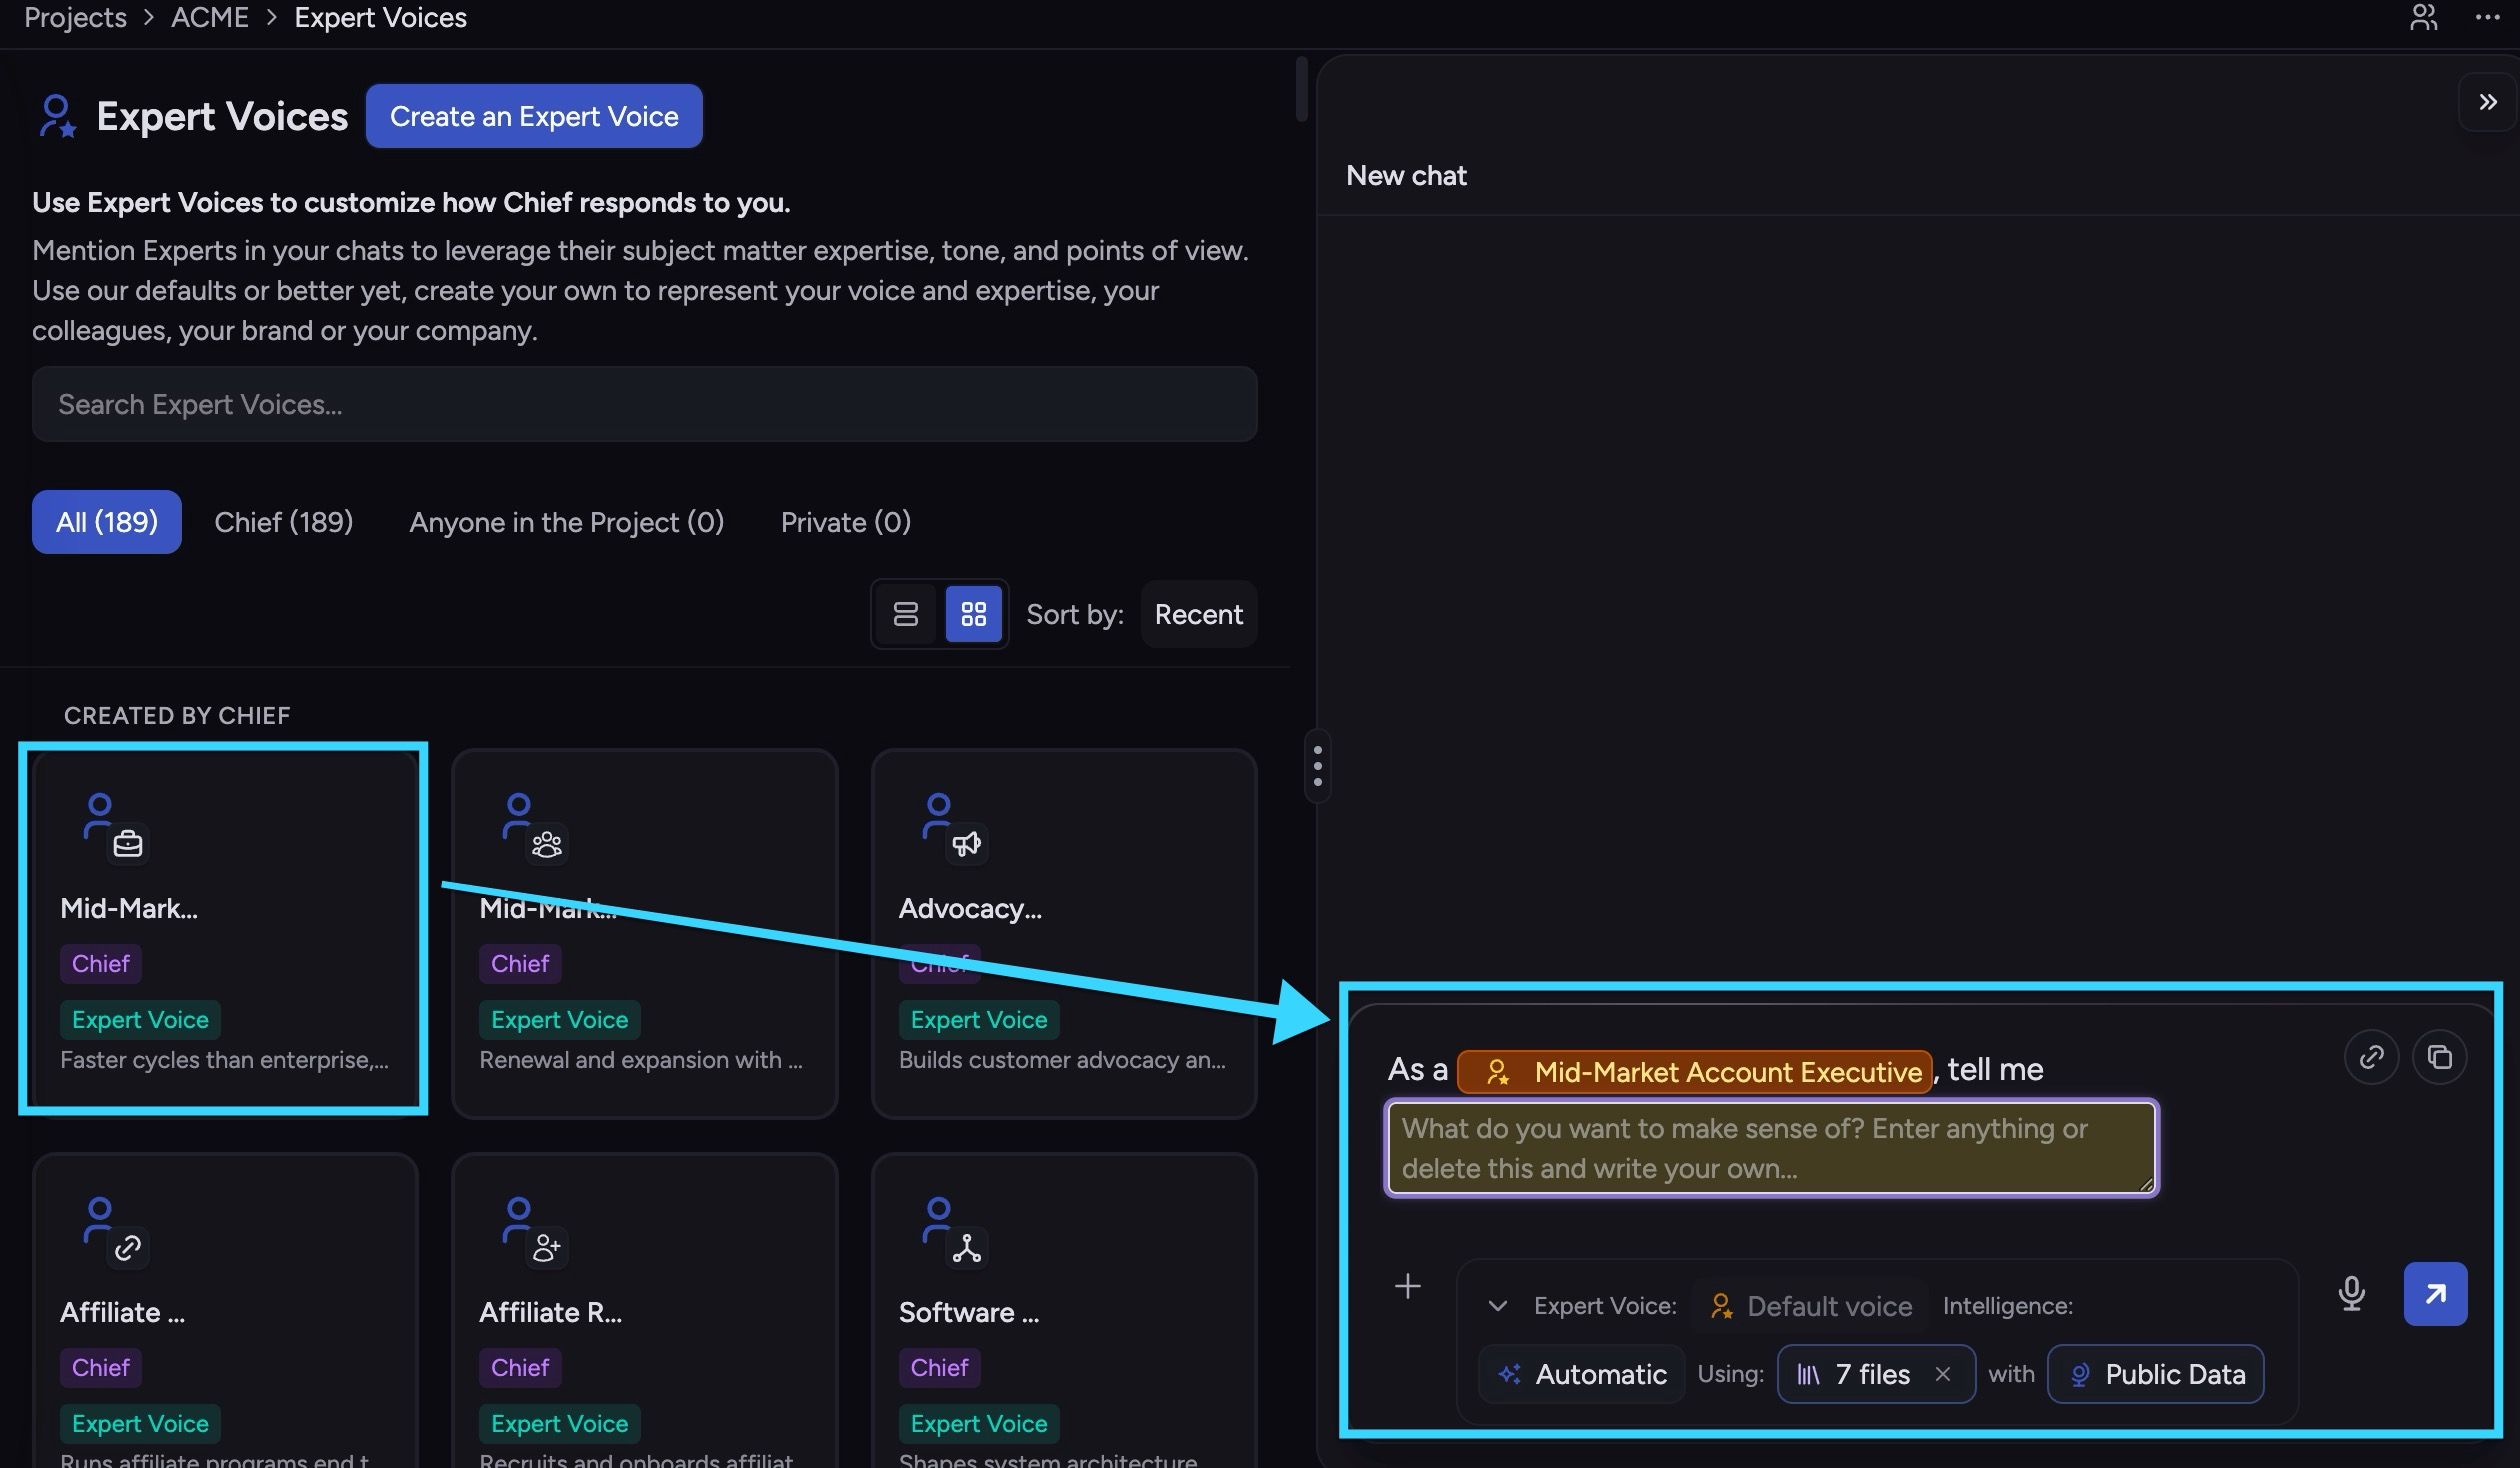Viewport: 2520px width, 1468px height.
Task: Click the Expert Voice tag on Affiliate R... card
Action: tap(559, 1424)
